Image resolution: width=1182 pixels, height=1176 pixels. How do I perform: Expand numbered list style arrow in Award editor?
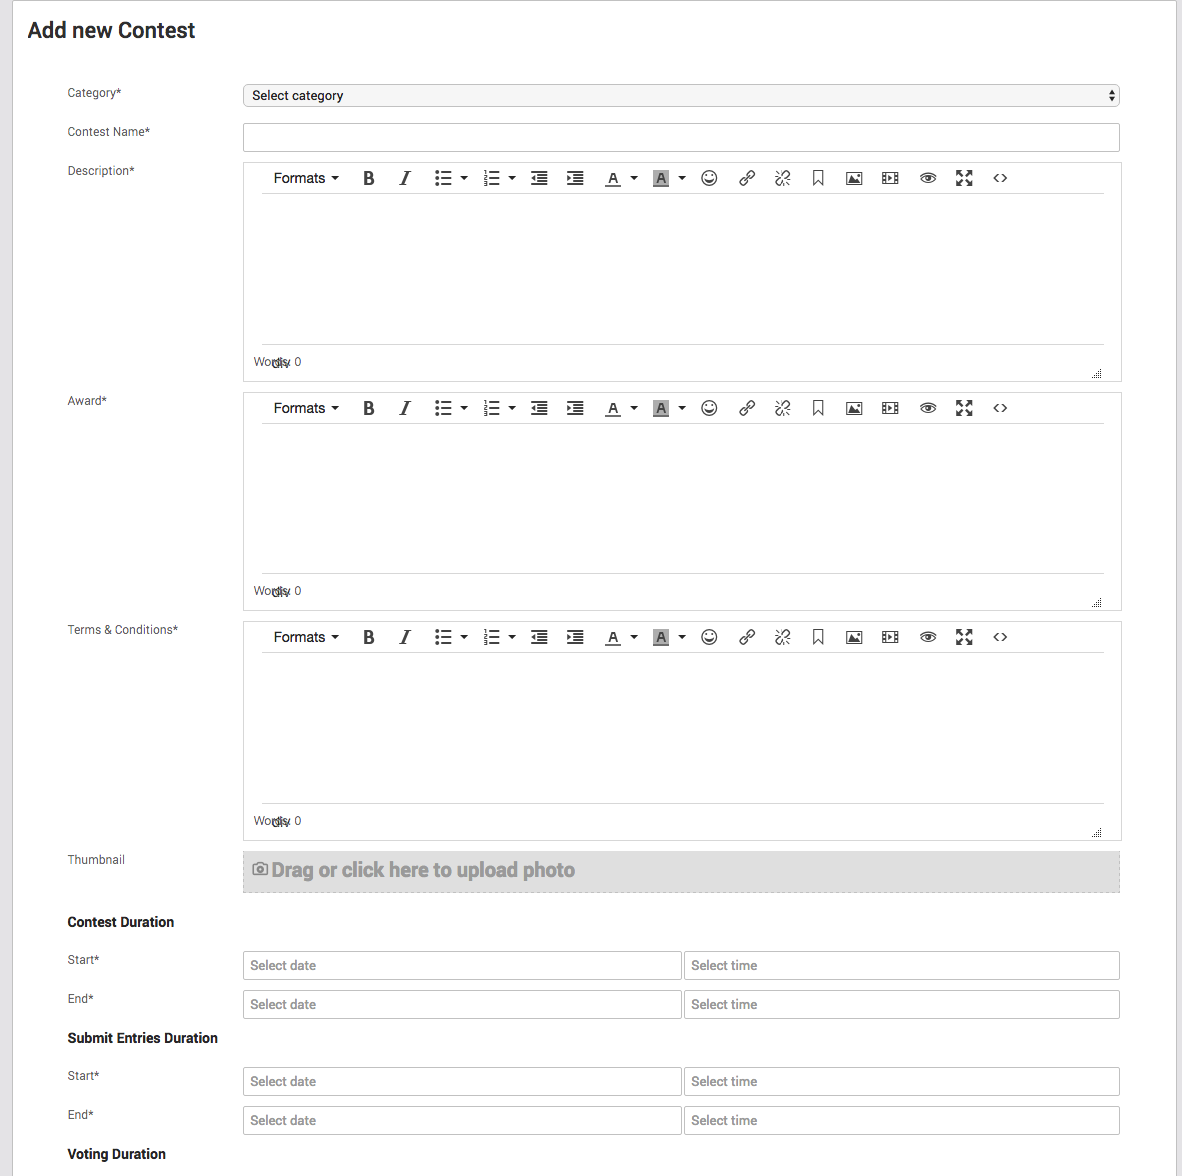(x=512, y=408)
